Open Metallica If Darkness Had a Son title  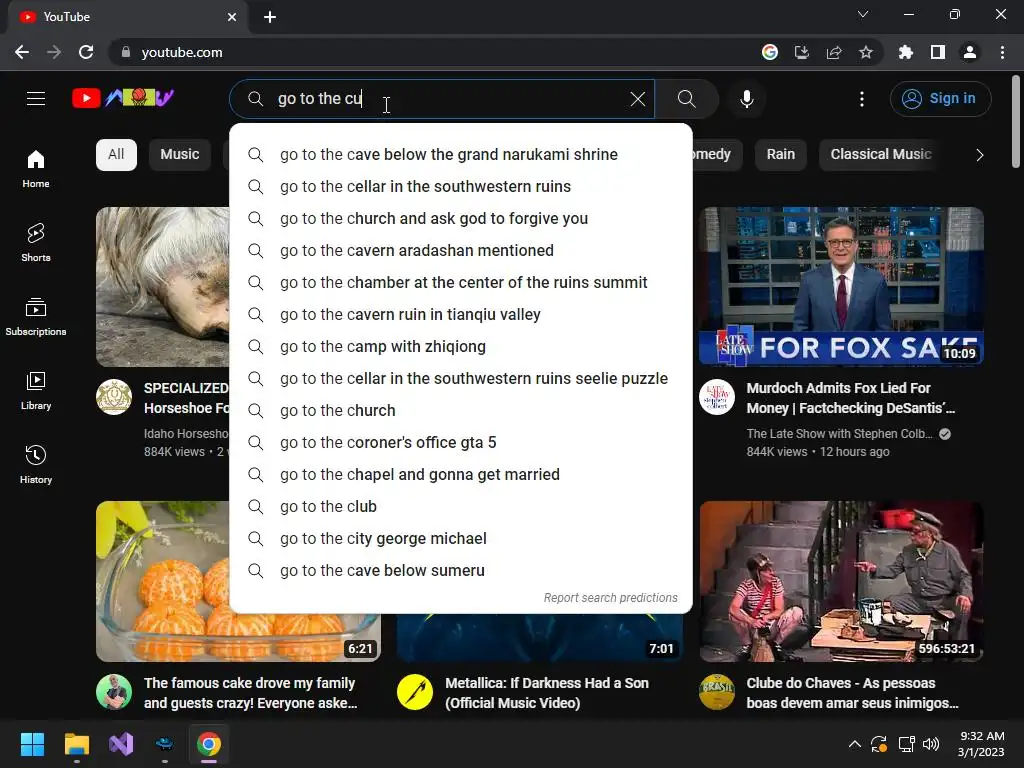tap(547, 693)
